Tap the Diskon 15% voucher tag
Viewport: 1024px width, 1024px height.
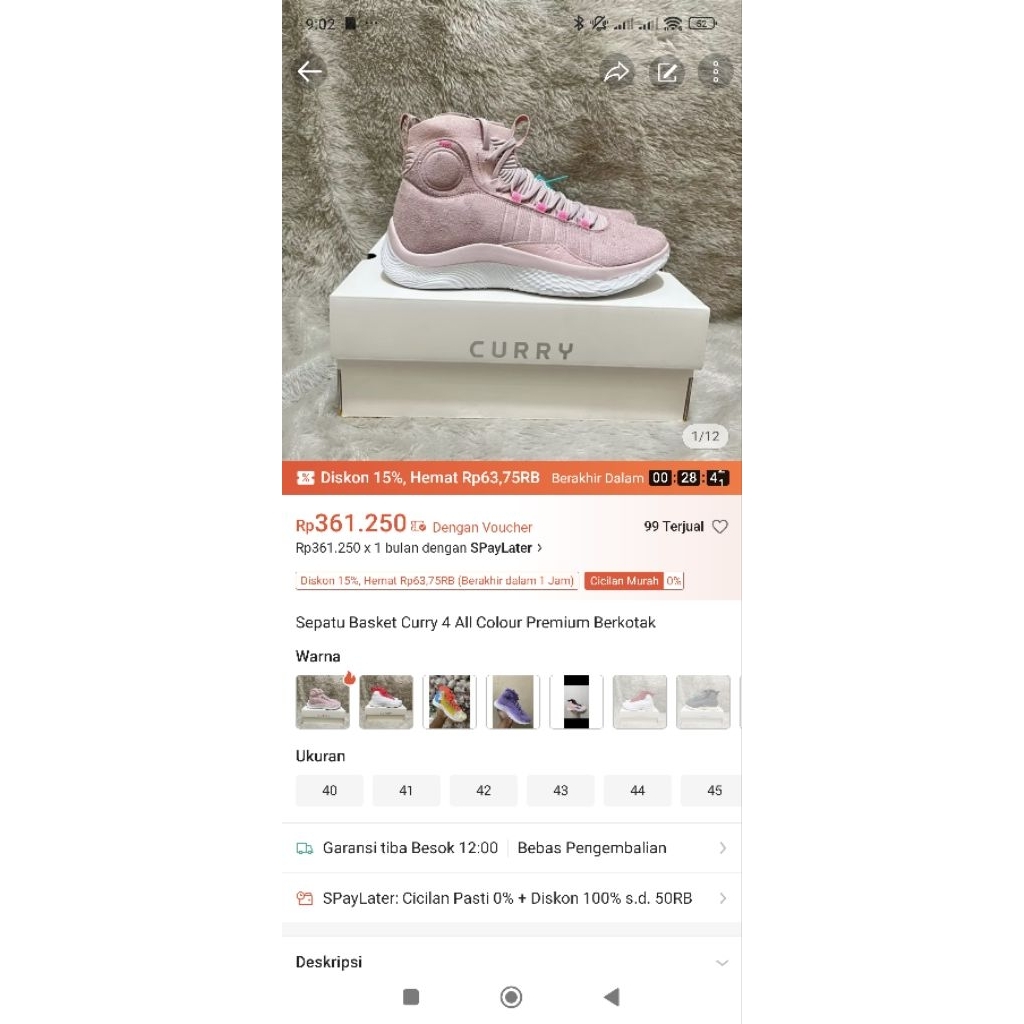coord(437,581)
